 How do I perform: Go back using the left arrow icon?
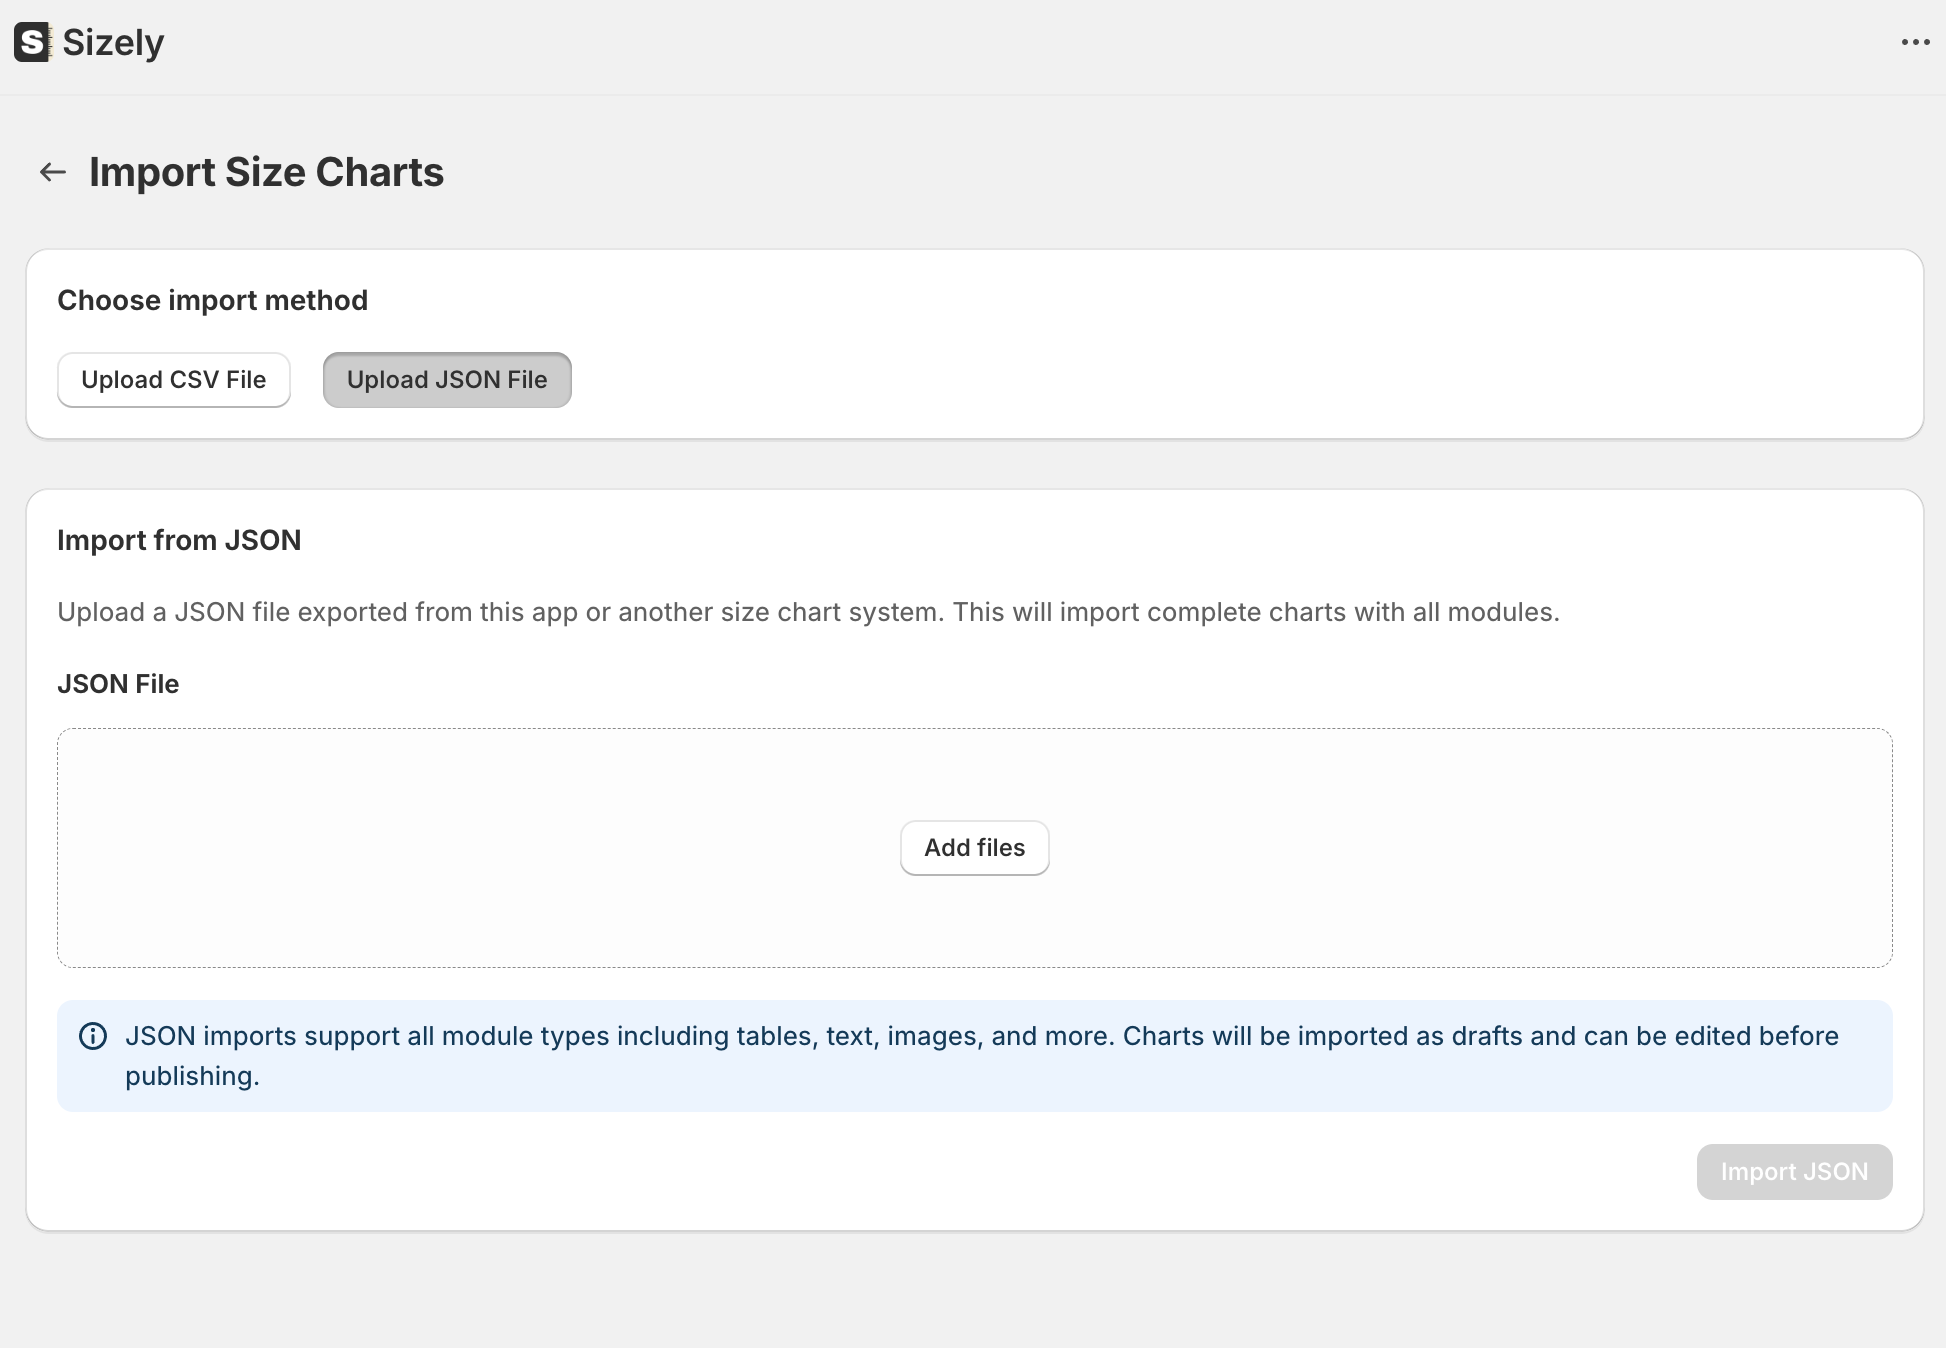click(x=53, y=172)
